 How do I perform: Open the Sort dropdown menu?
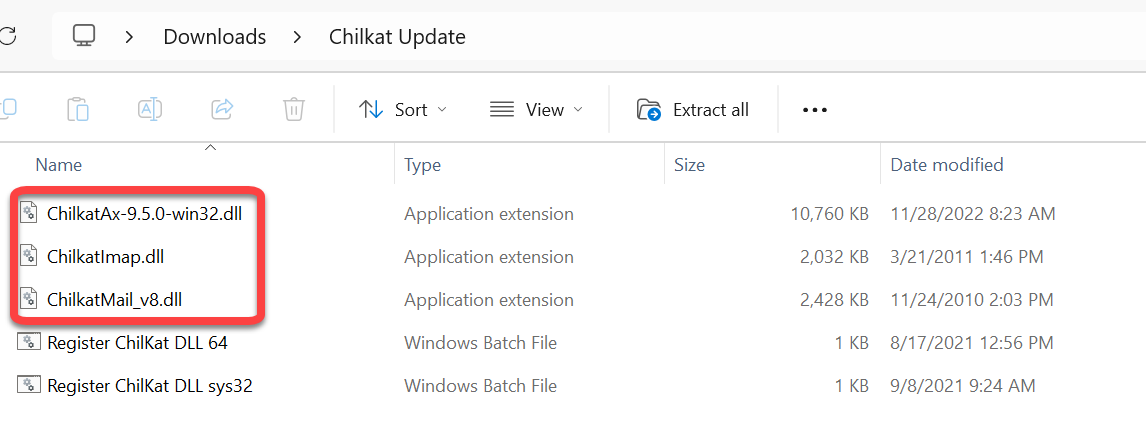point(402,110)
